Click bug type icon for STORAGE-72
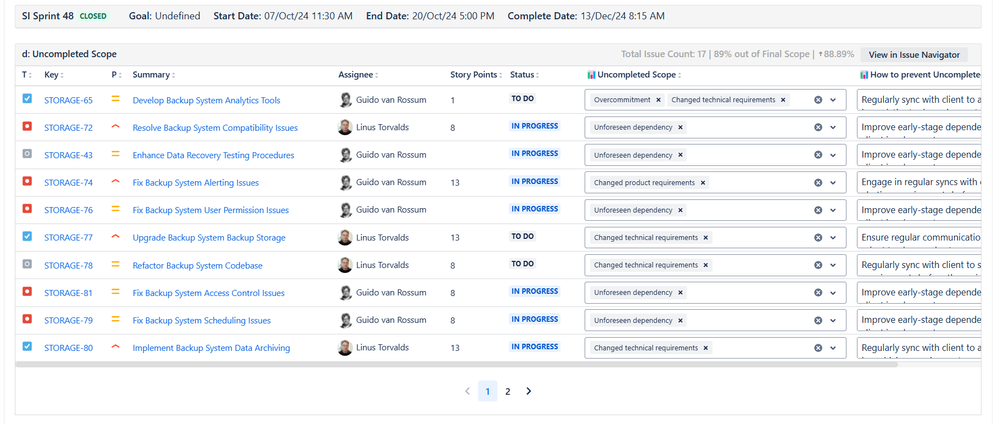The width and height of the screenshot is (998, 424). [27, 127]
